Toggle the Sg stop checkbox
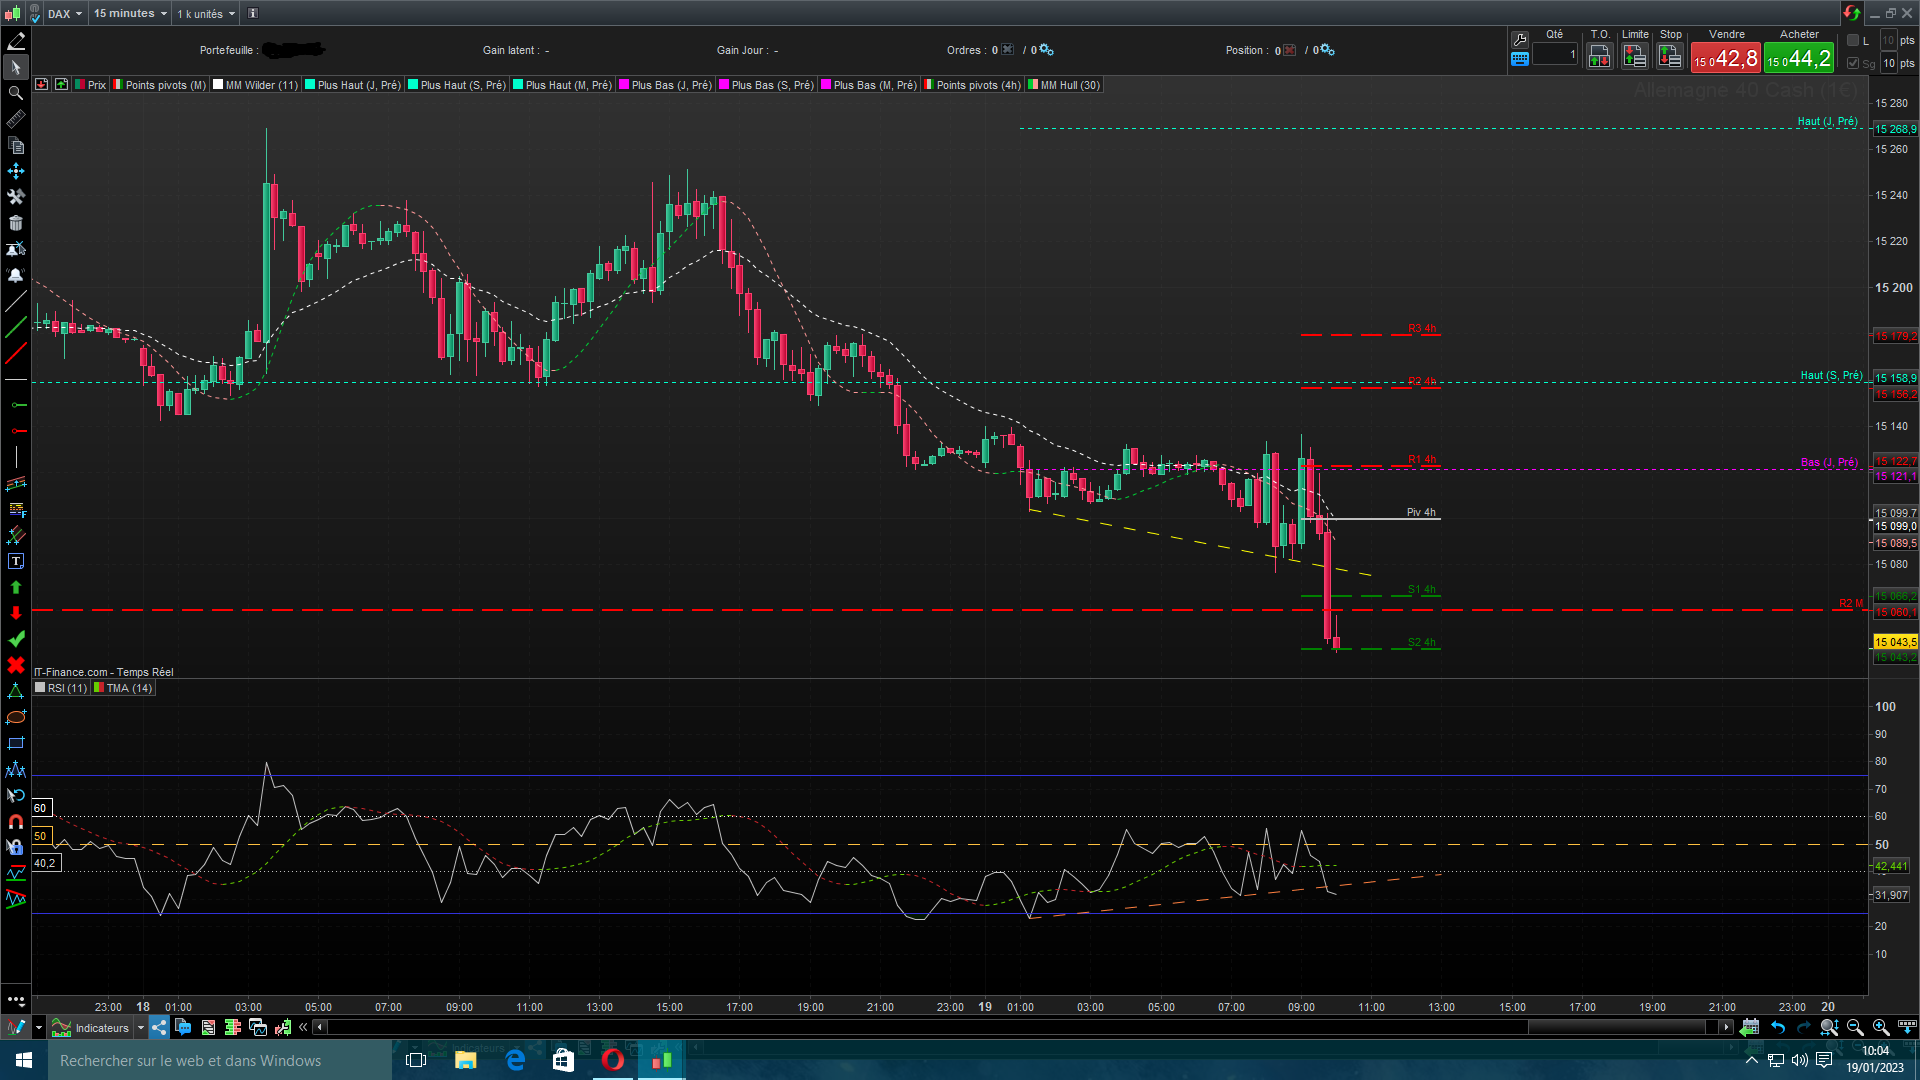This screenshot has height=1080, width=1920. (x=1853, y=63)
